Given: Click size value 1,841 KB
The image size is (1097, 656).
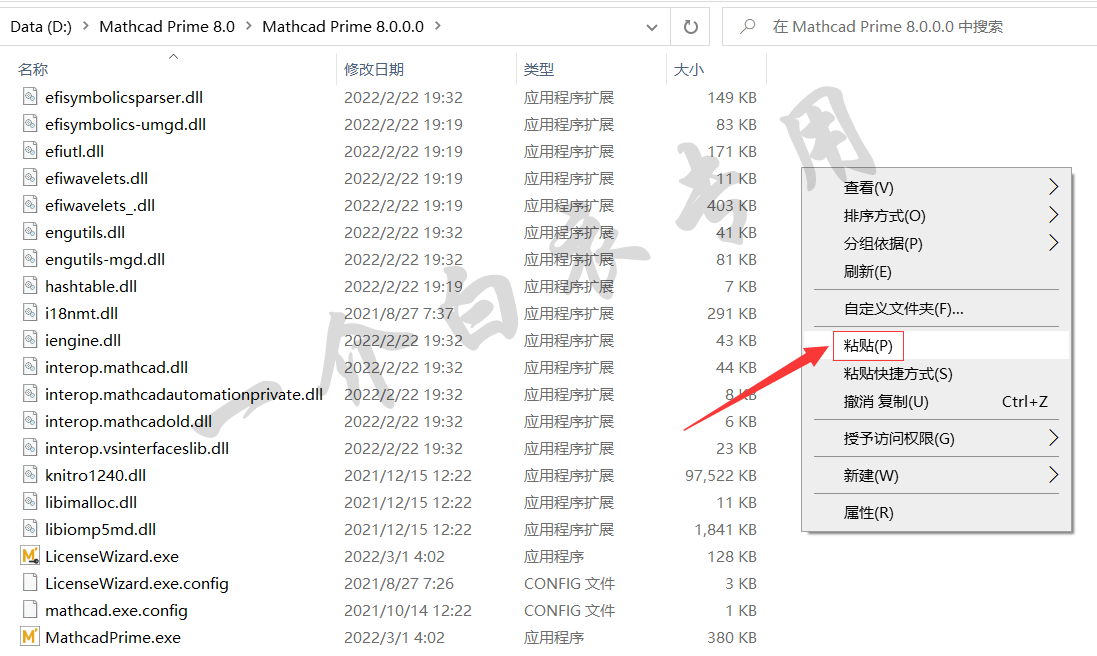Looking at the screenshot, I should (726, 529).
